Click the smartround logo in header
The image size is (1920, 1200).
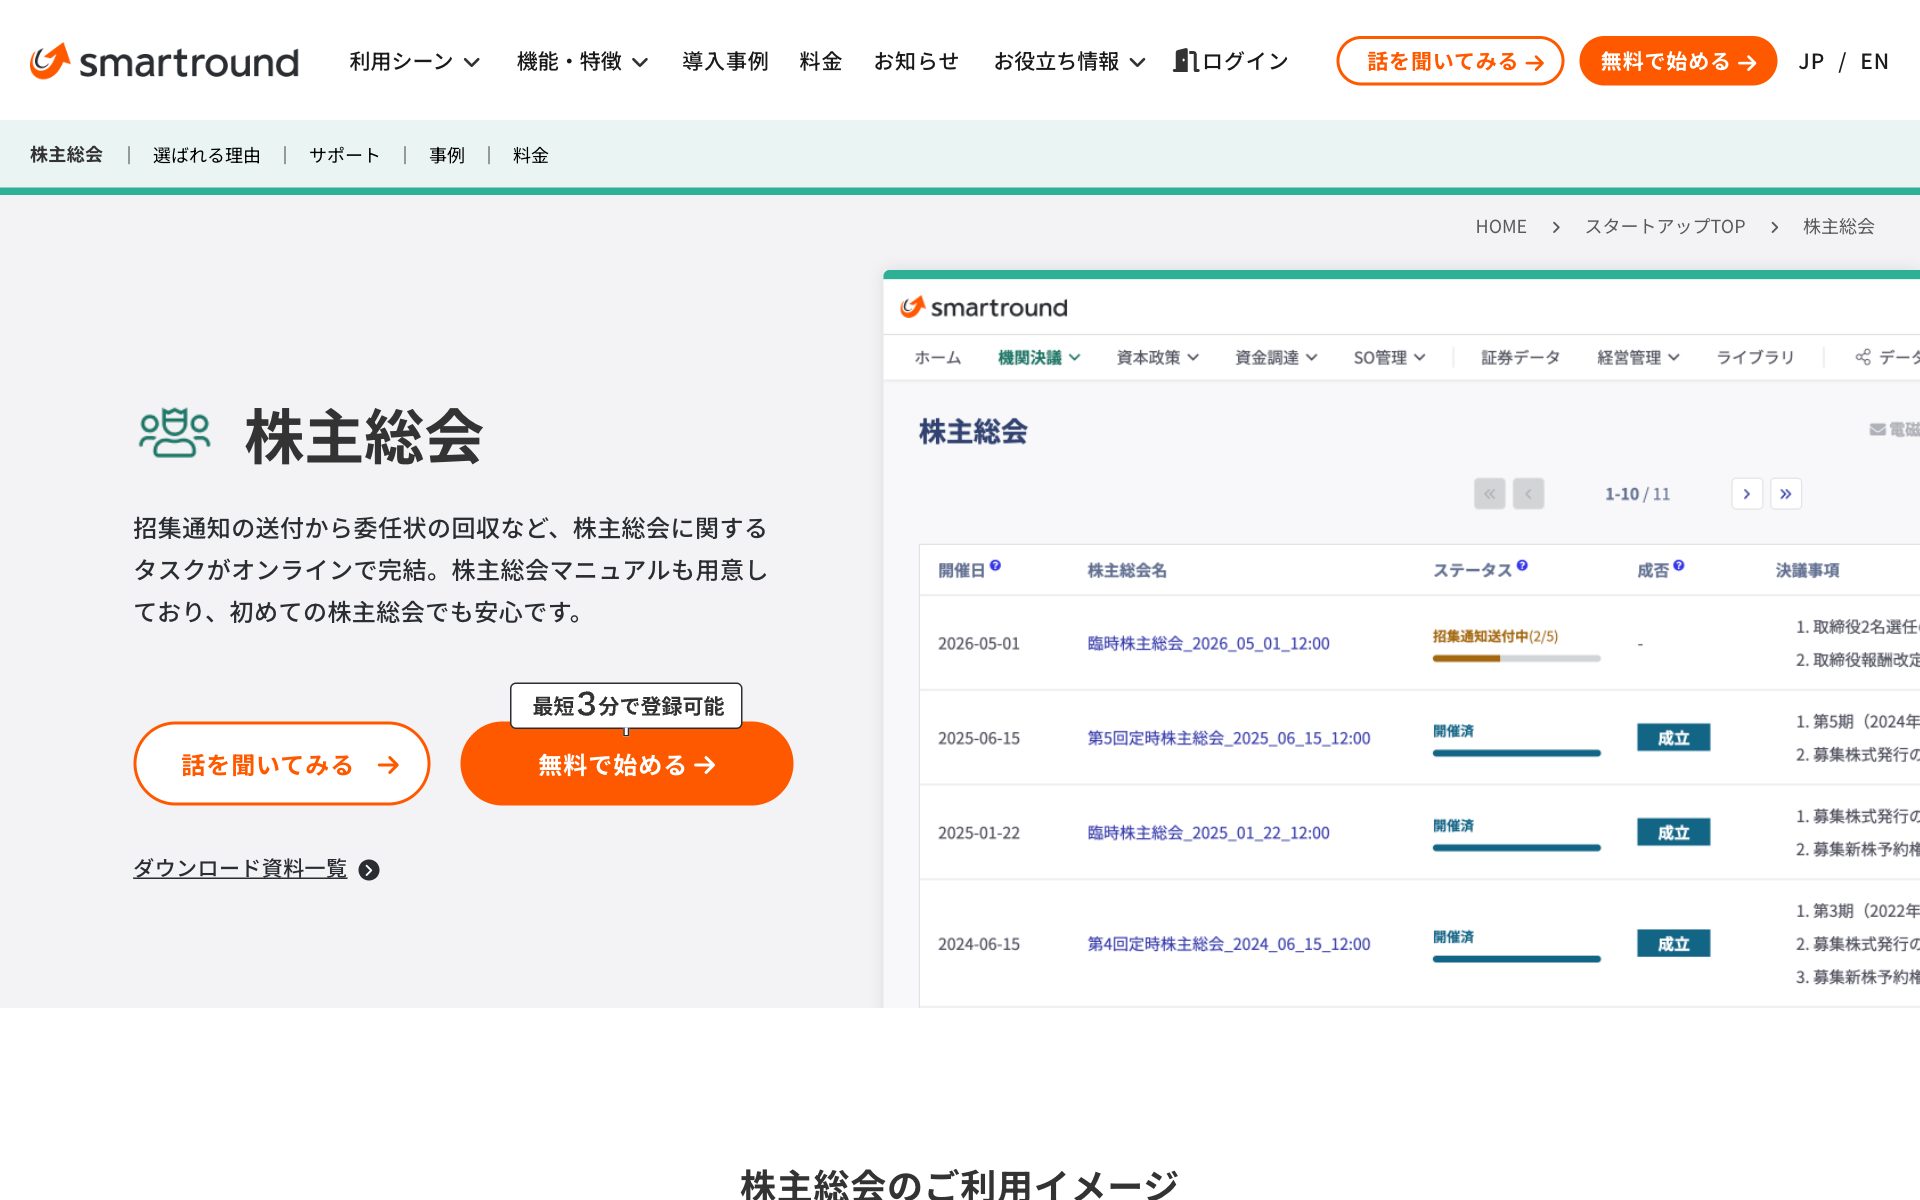164,61
